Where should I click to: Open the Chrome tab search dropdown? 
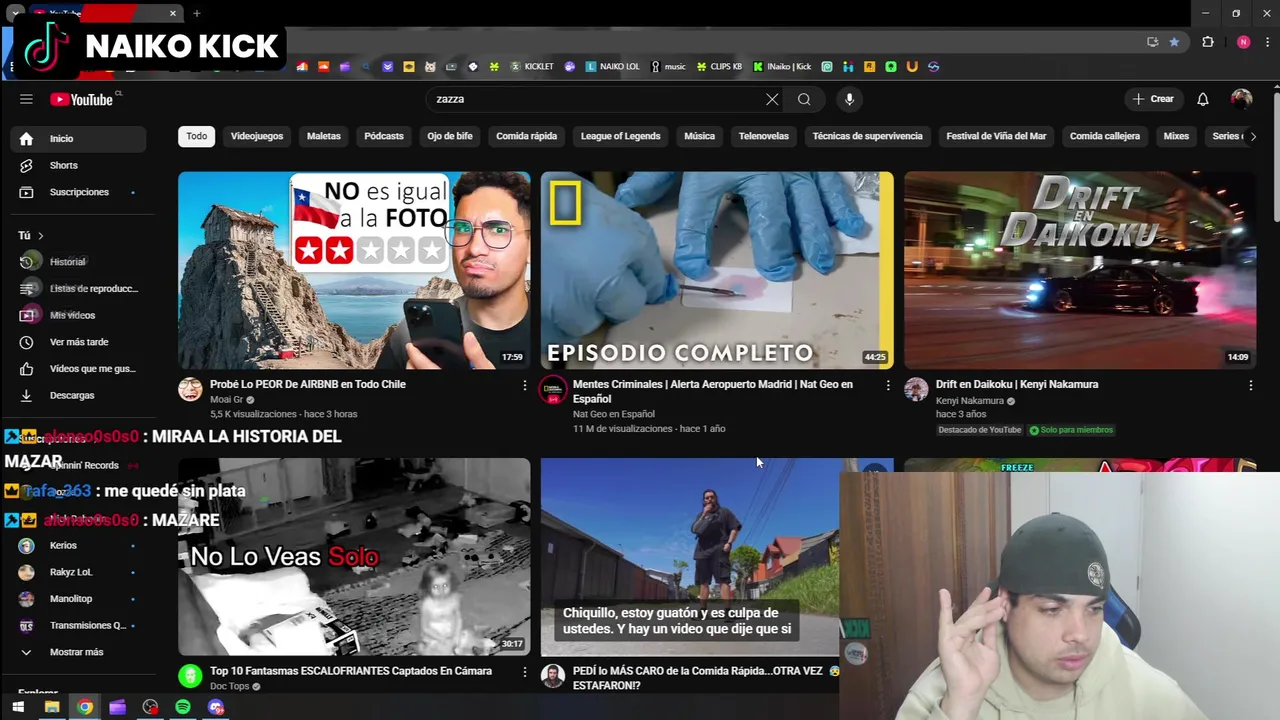[16, 13]
